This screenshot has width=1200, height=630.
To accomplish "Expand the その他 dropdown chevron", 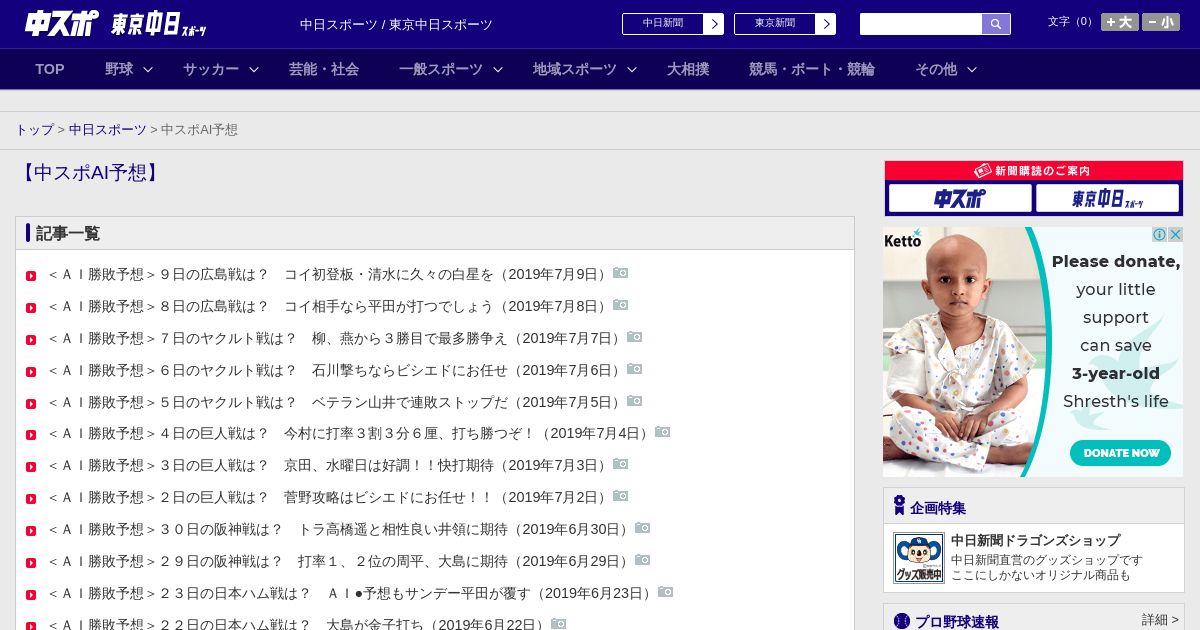I will [x=972, y=69].
